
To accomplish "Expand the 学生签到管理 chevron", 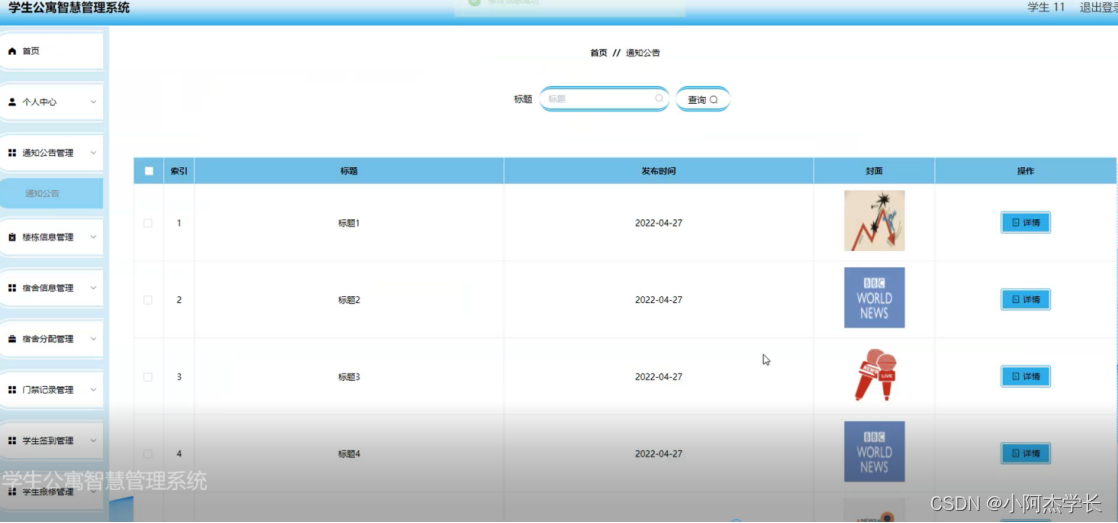I will tap(93, 440).
